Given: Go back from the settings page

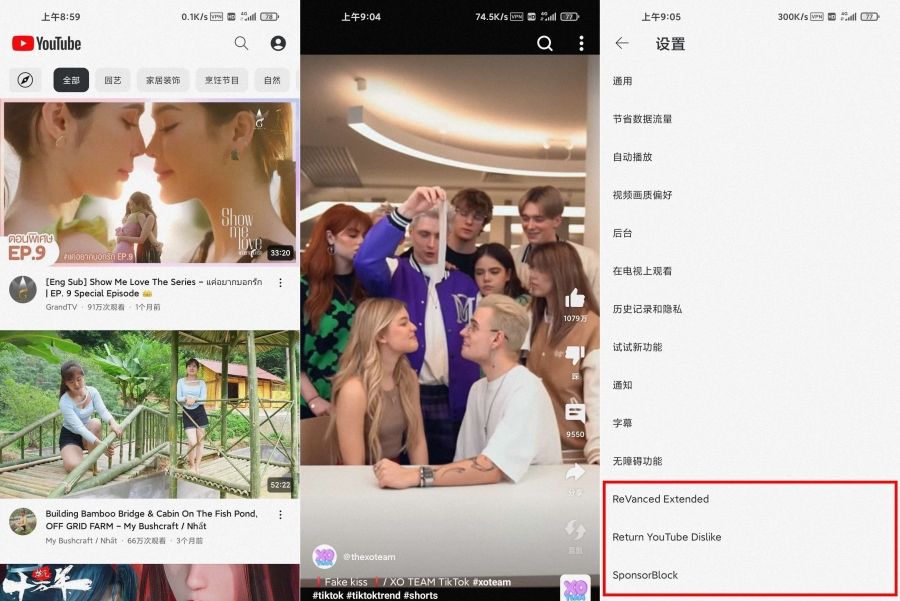Looking at the screenshot, I should 622,43.
